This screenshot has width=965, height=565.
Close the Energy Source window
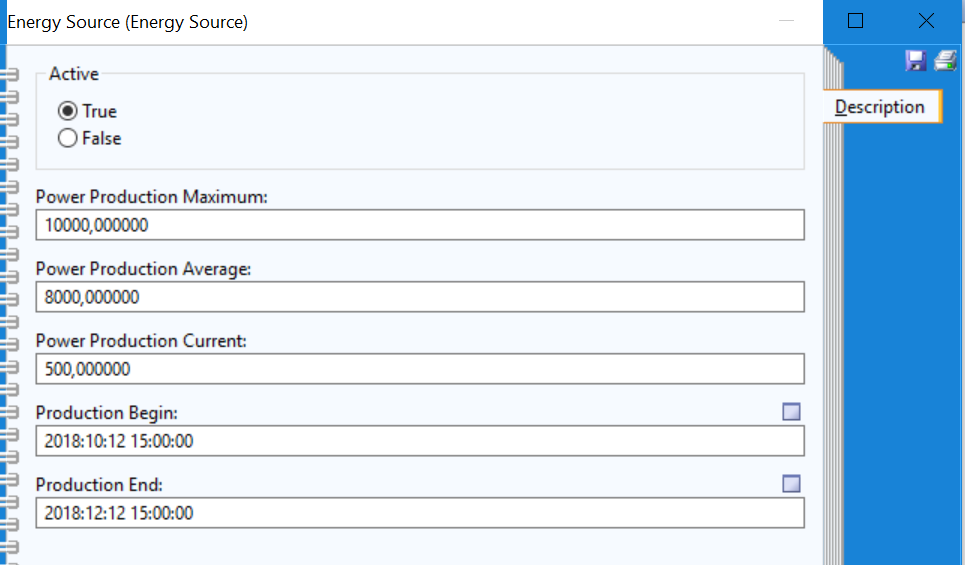(926, 21)
